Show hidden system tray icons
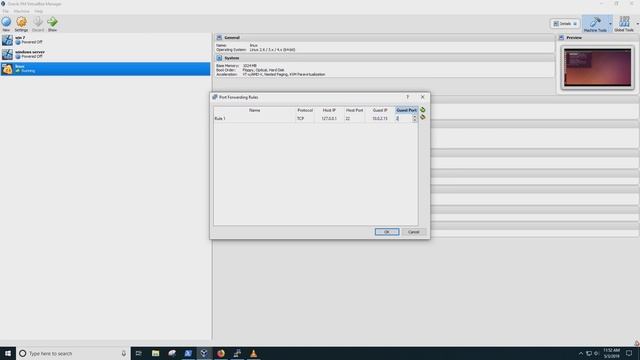Viewport: 640px width, 360px height. point(581,353)
